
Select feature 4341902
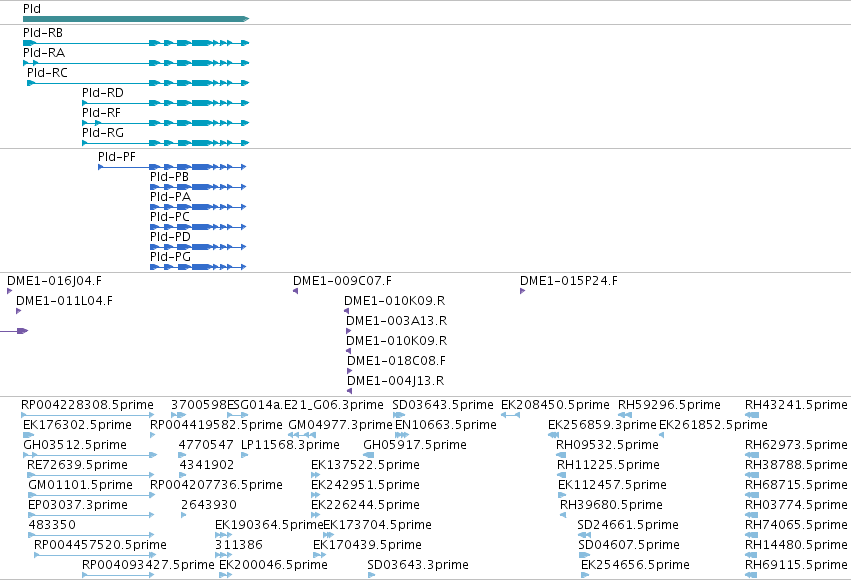pyautogui.click(x=182, y=475)
